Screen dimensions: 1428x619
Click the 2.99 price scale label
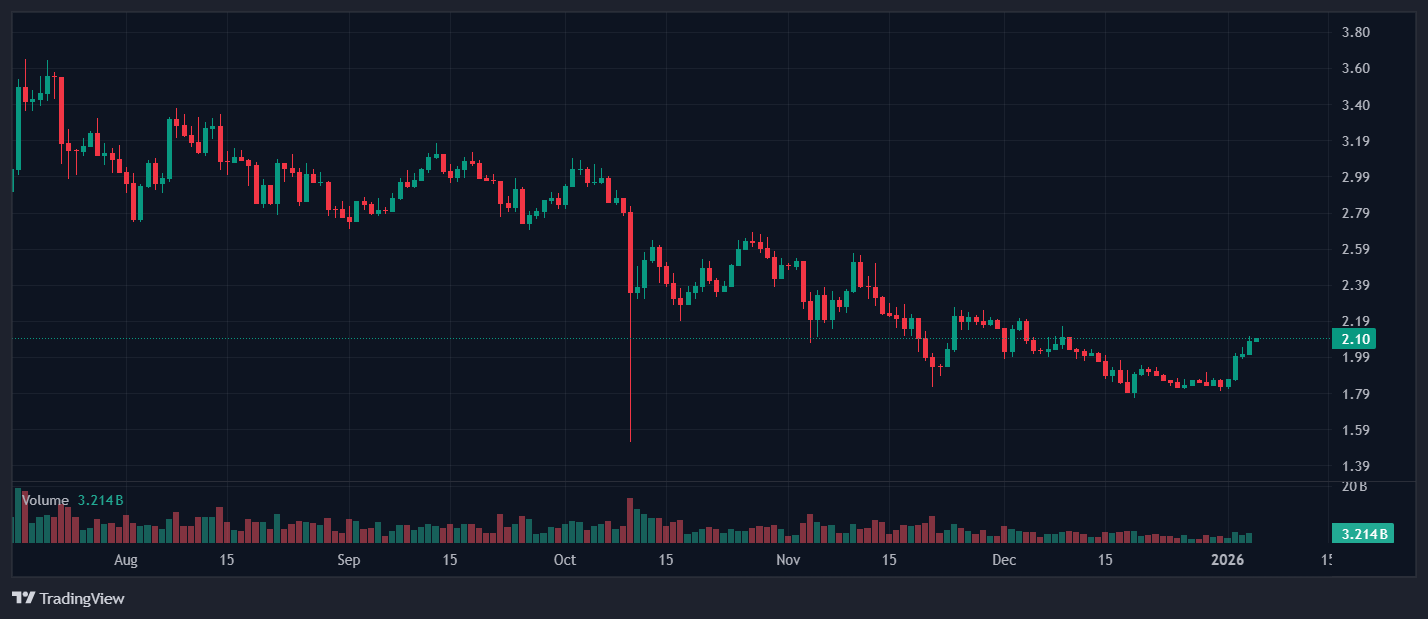1355,177
